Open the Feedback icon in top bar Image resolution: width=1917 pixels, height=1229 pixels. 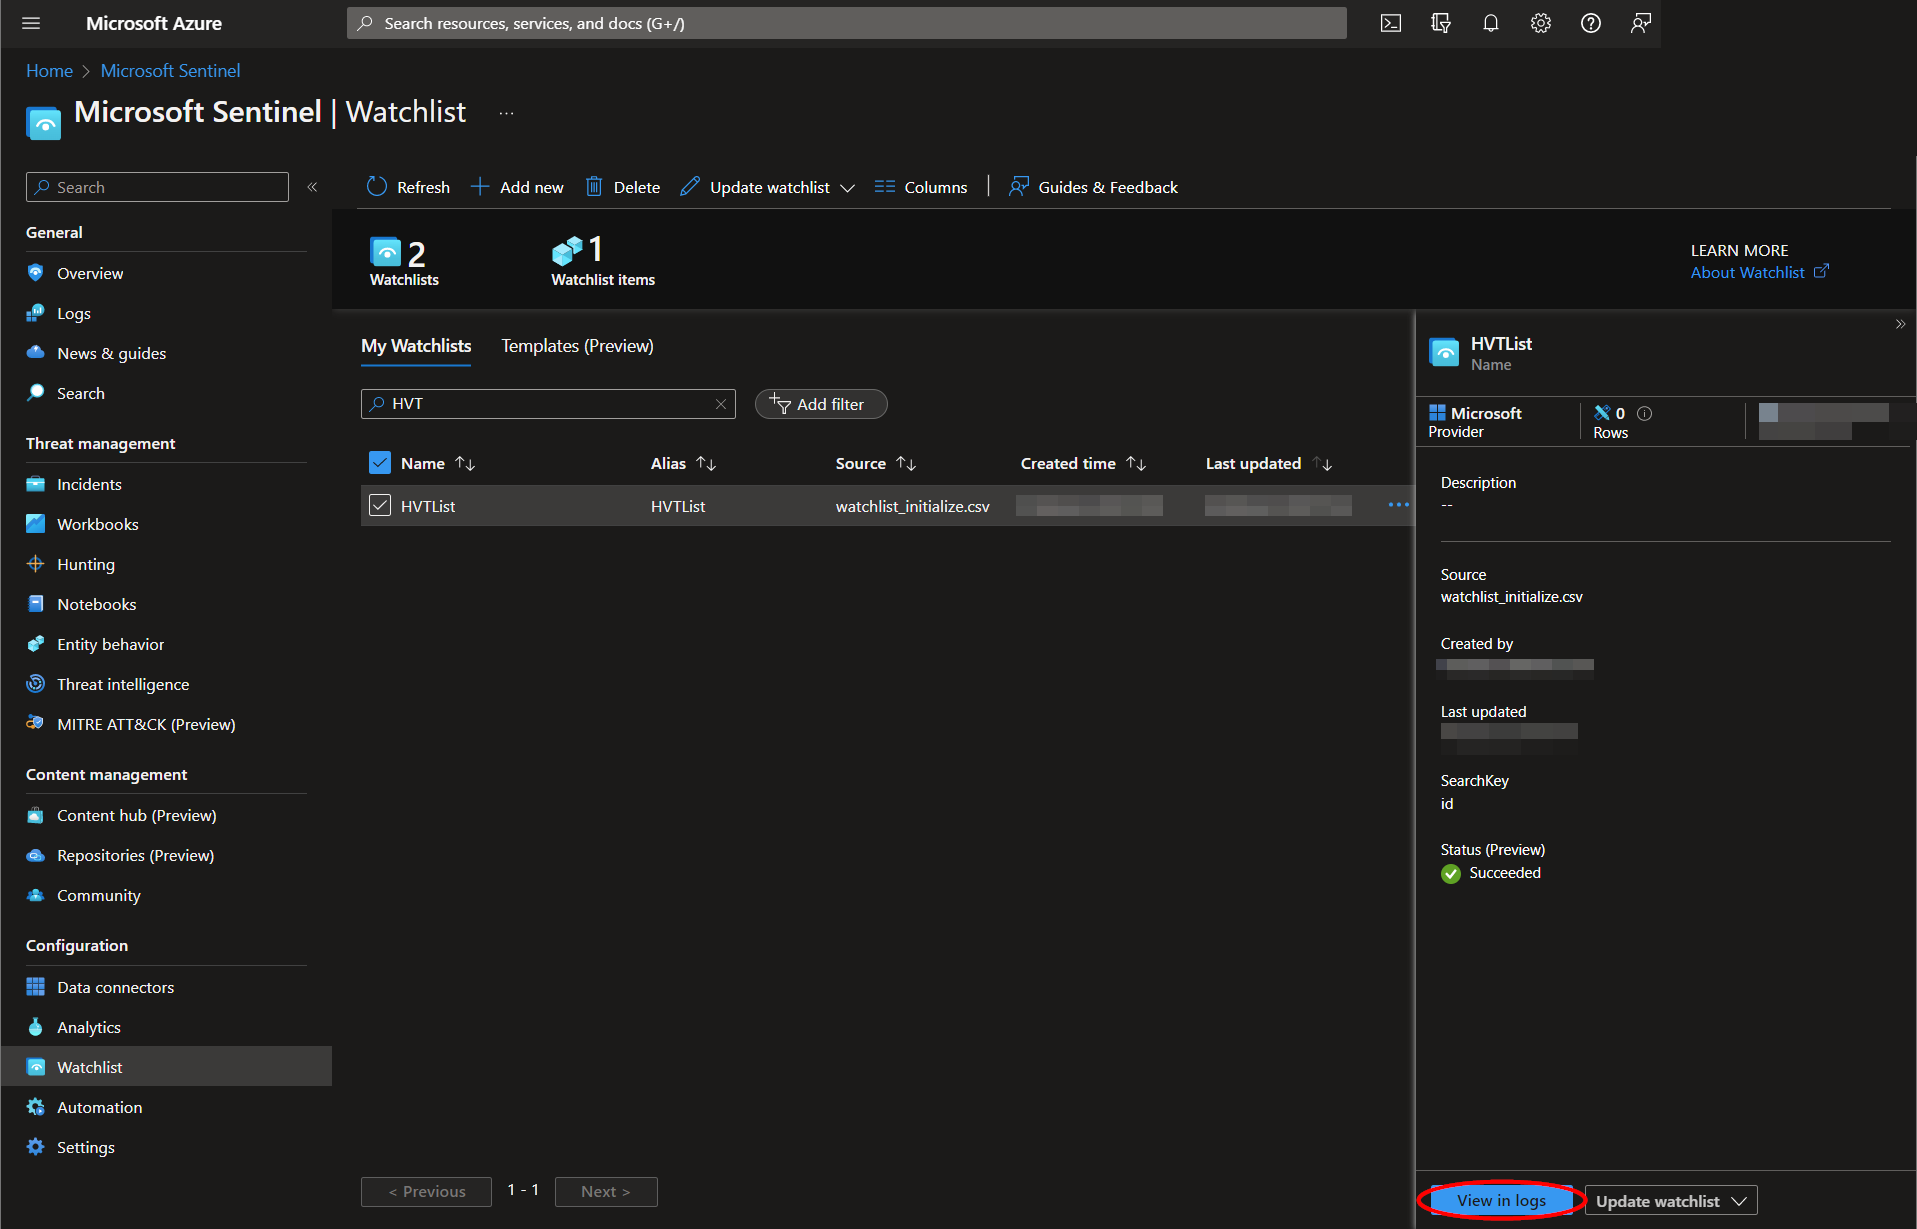[x=1640, y=23]
